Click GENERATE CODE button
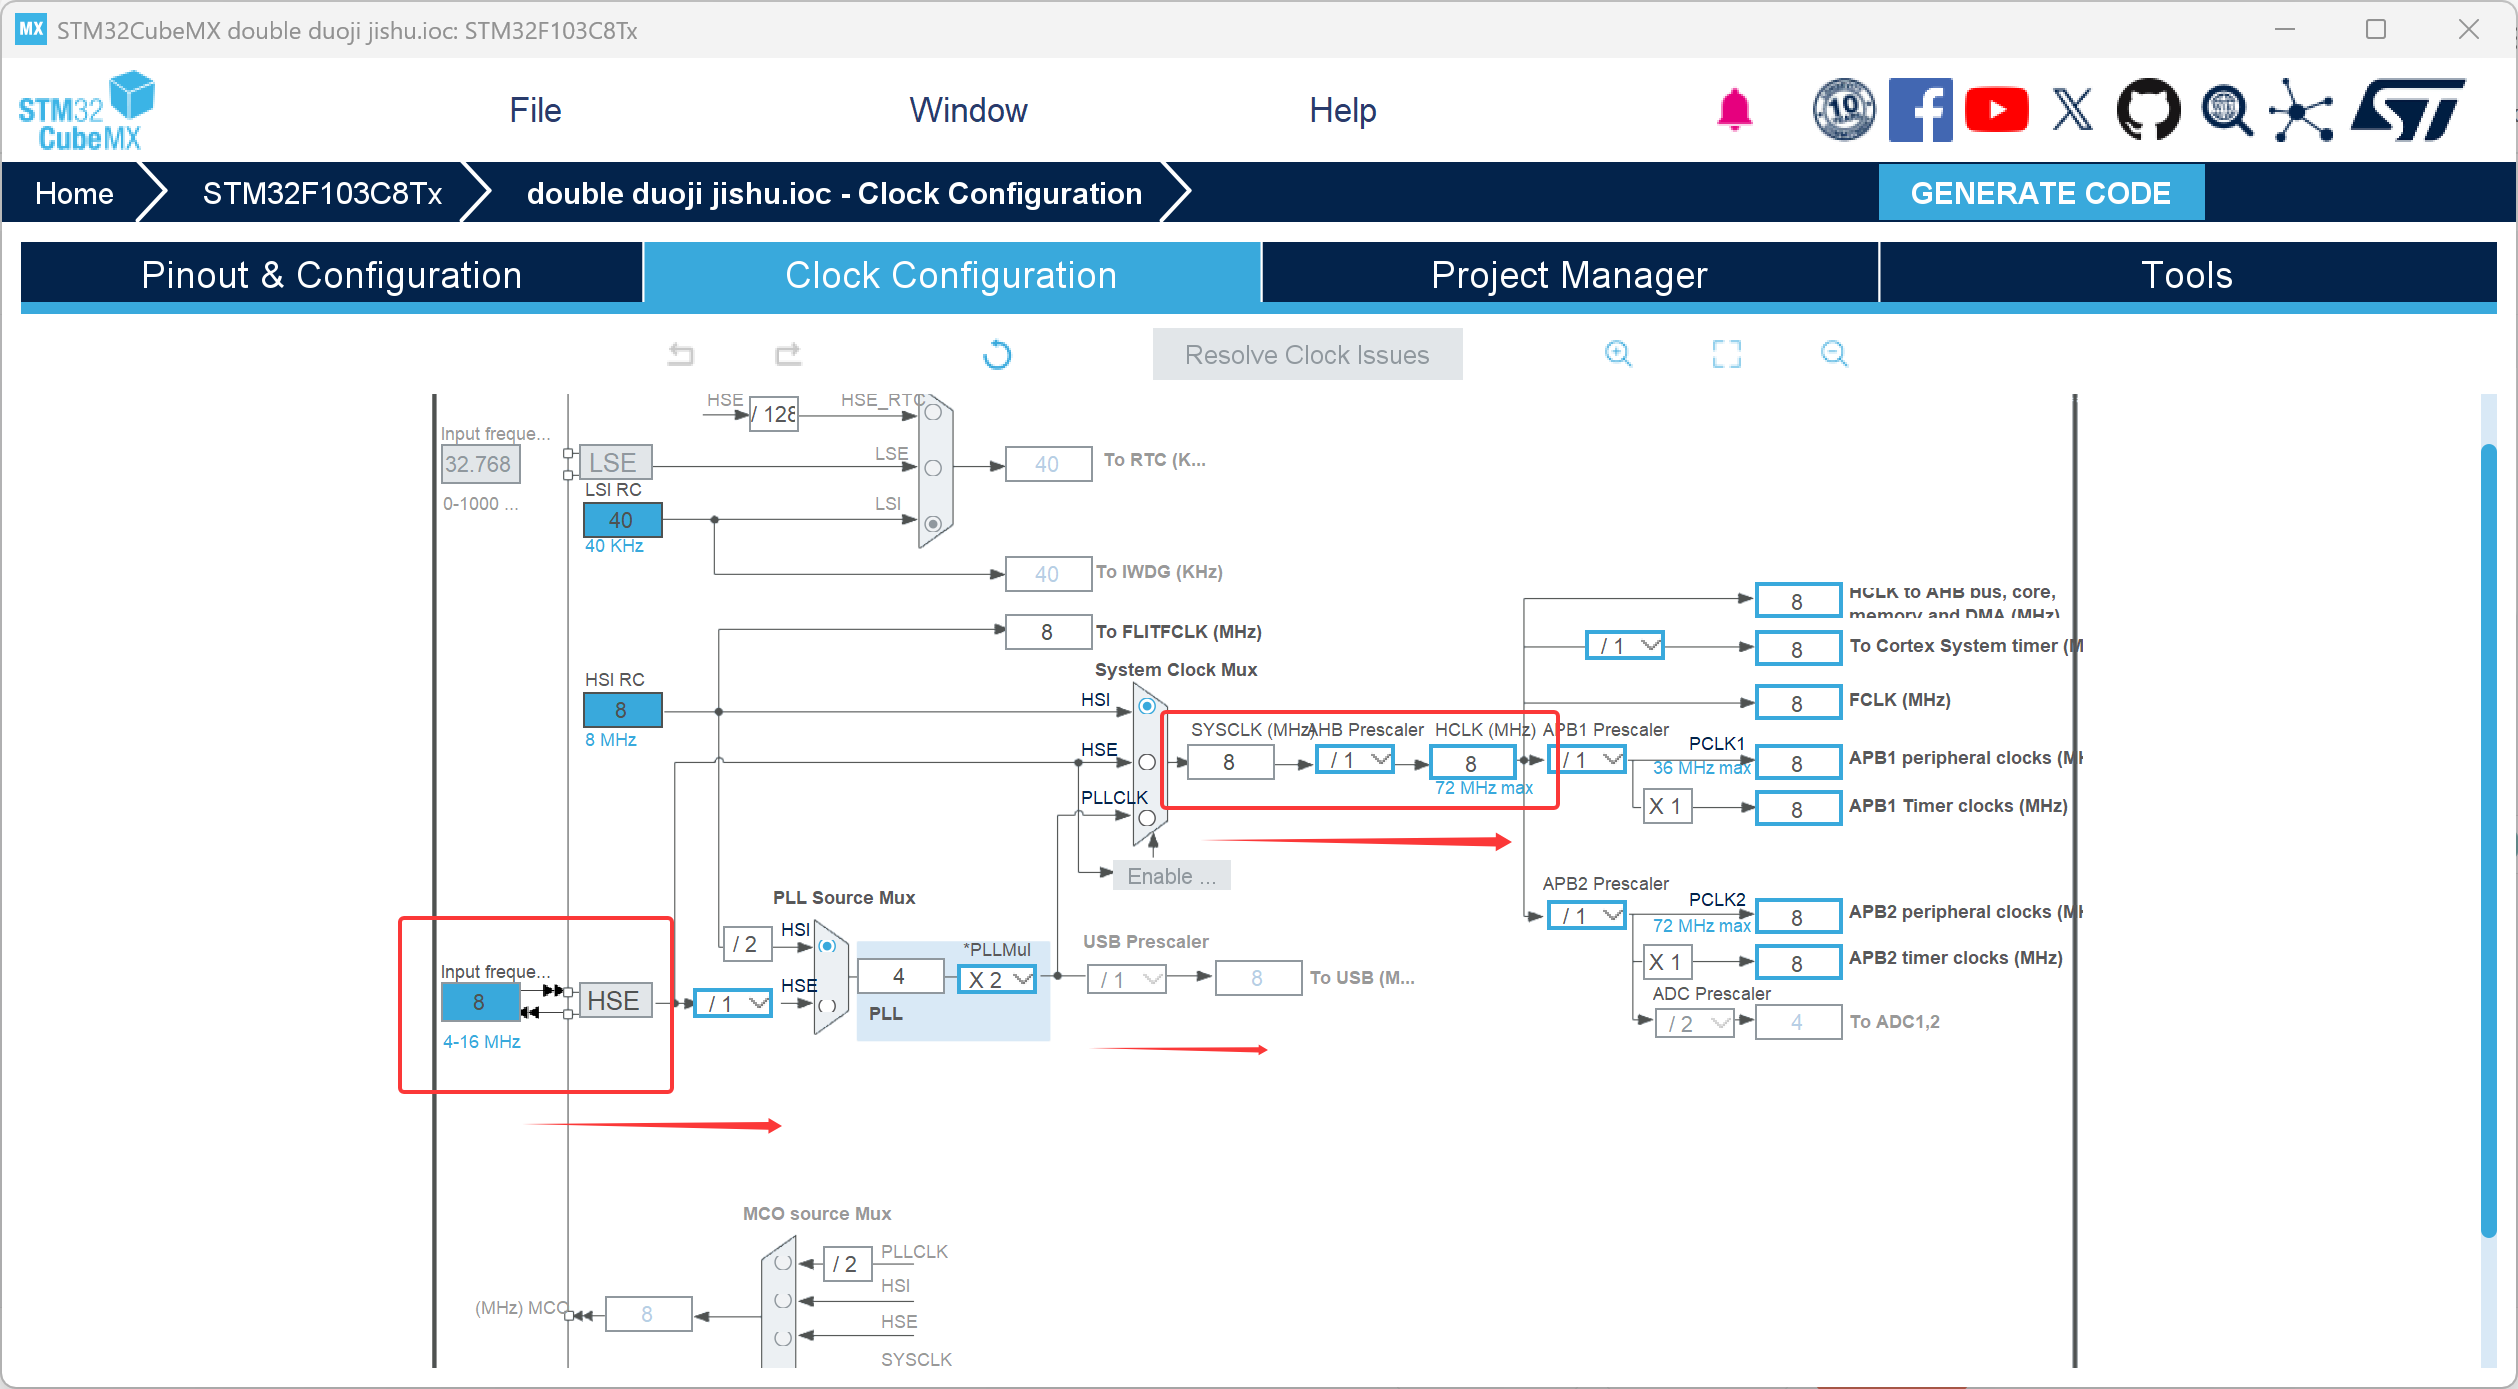 coord(2041,192)
